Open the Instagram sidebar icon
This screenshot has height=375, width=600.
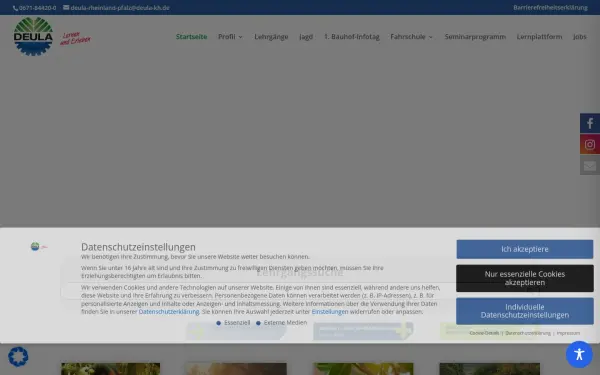click(x=590, y=144)
